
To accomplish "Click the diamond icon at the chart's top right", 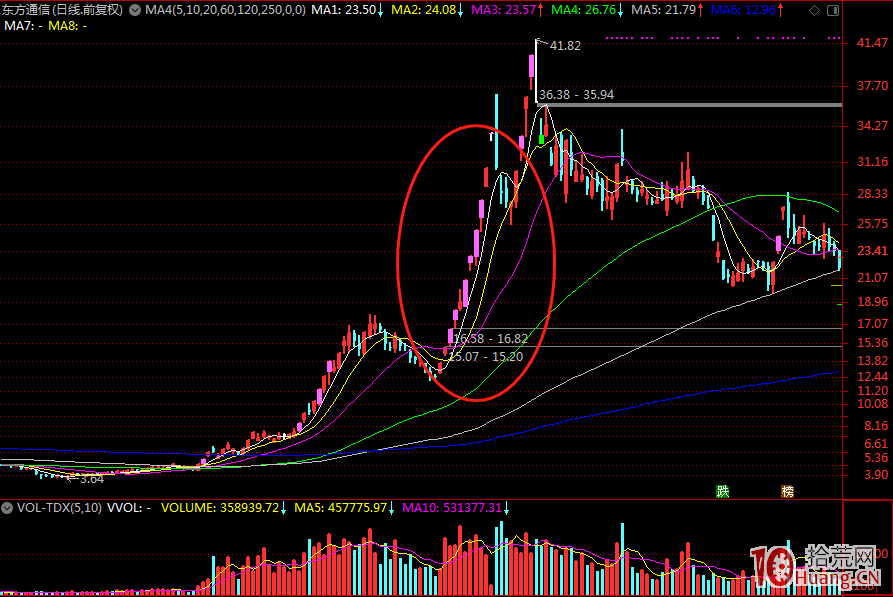I will [x=814, y=10].
